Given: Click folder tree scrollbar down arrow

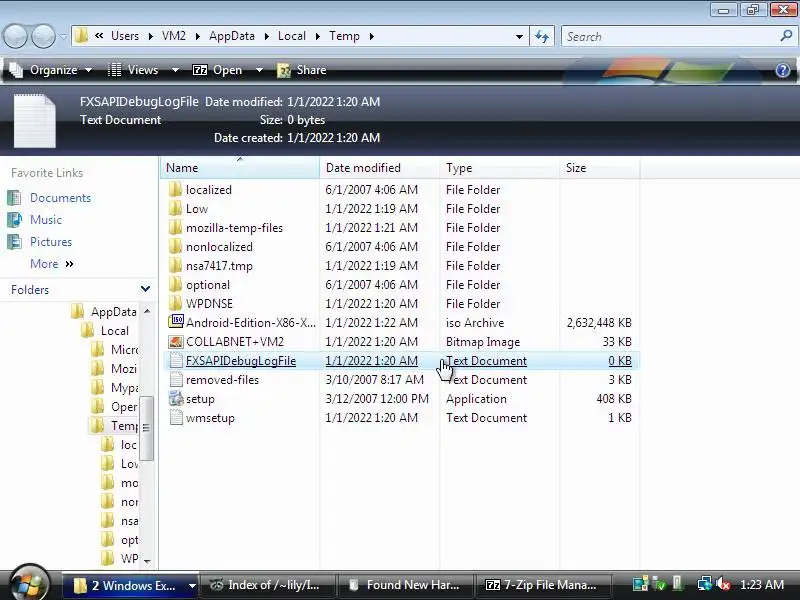Looking at the screenshot, I should pos(147,561).
